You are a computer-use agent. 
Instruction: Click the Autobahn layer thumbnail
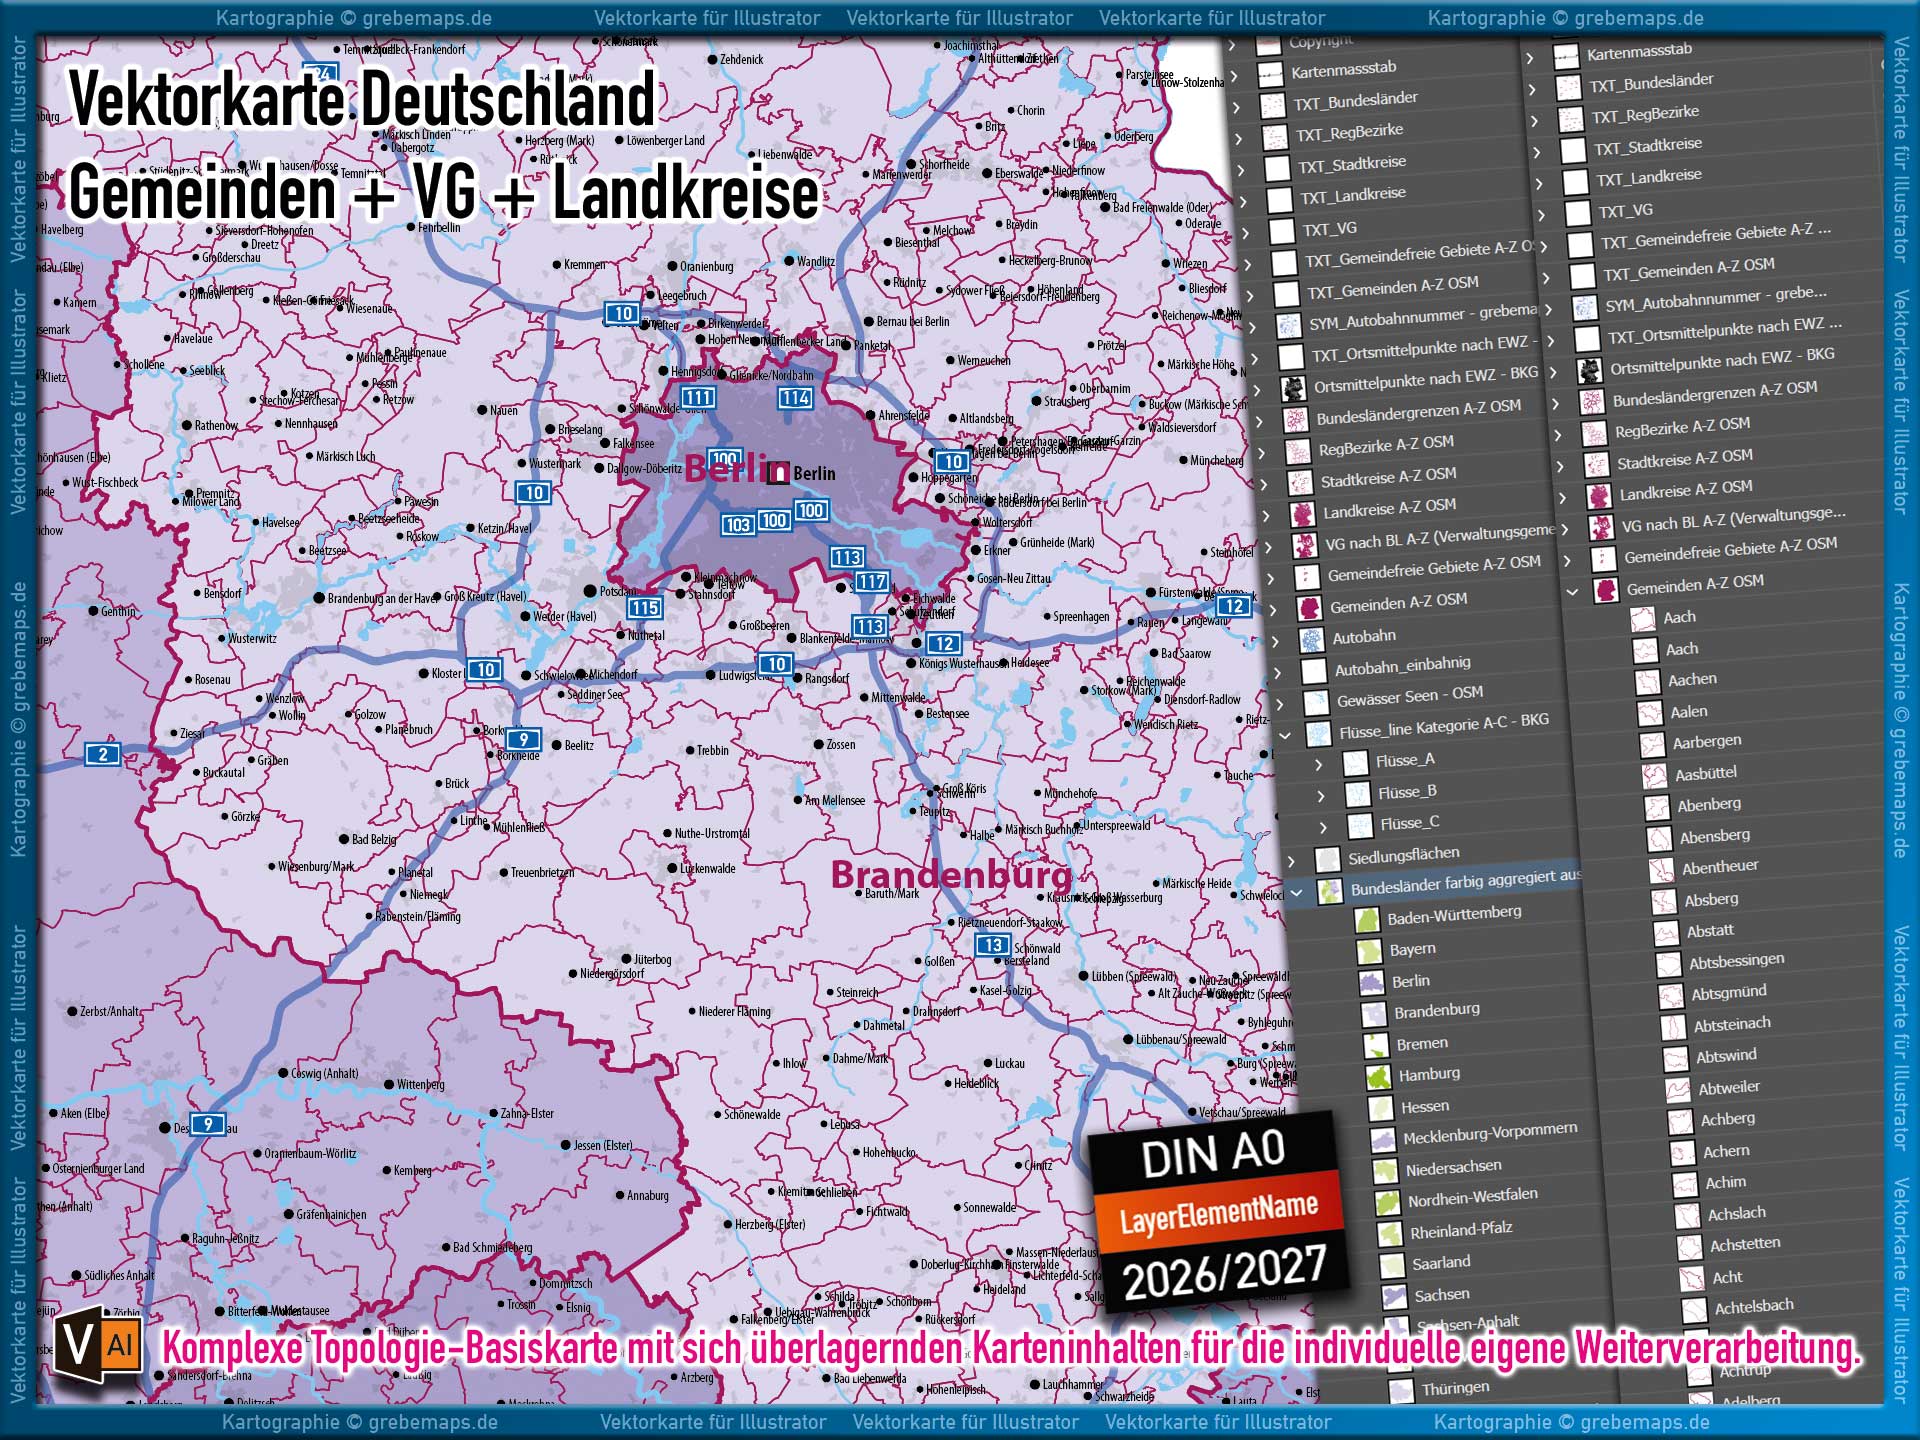click(x=1311, y=640)
